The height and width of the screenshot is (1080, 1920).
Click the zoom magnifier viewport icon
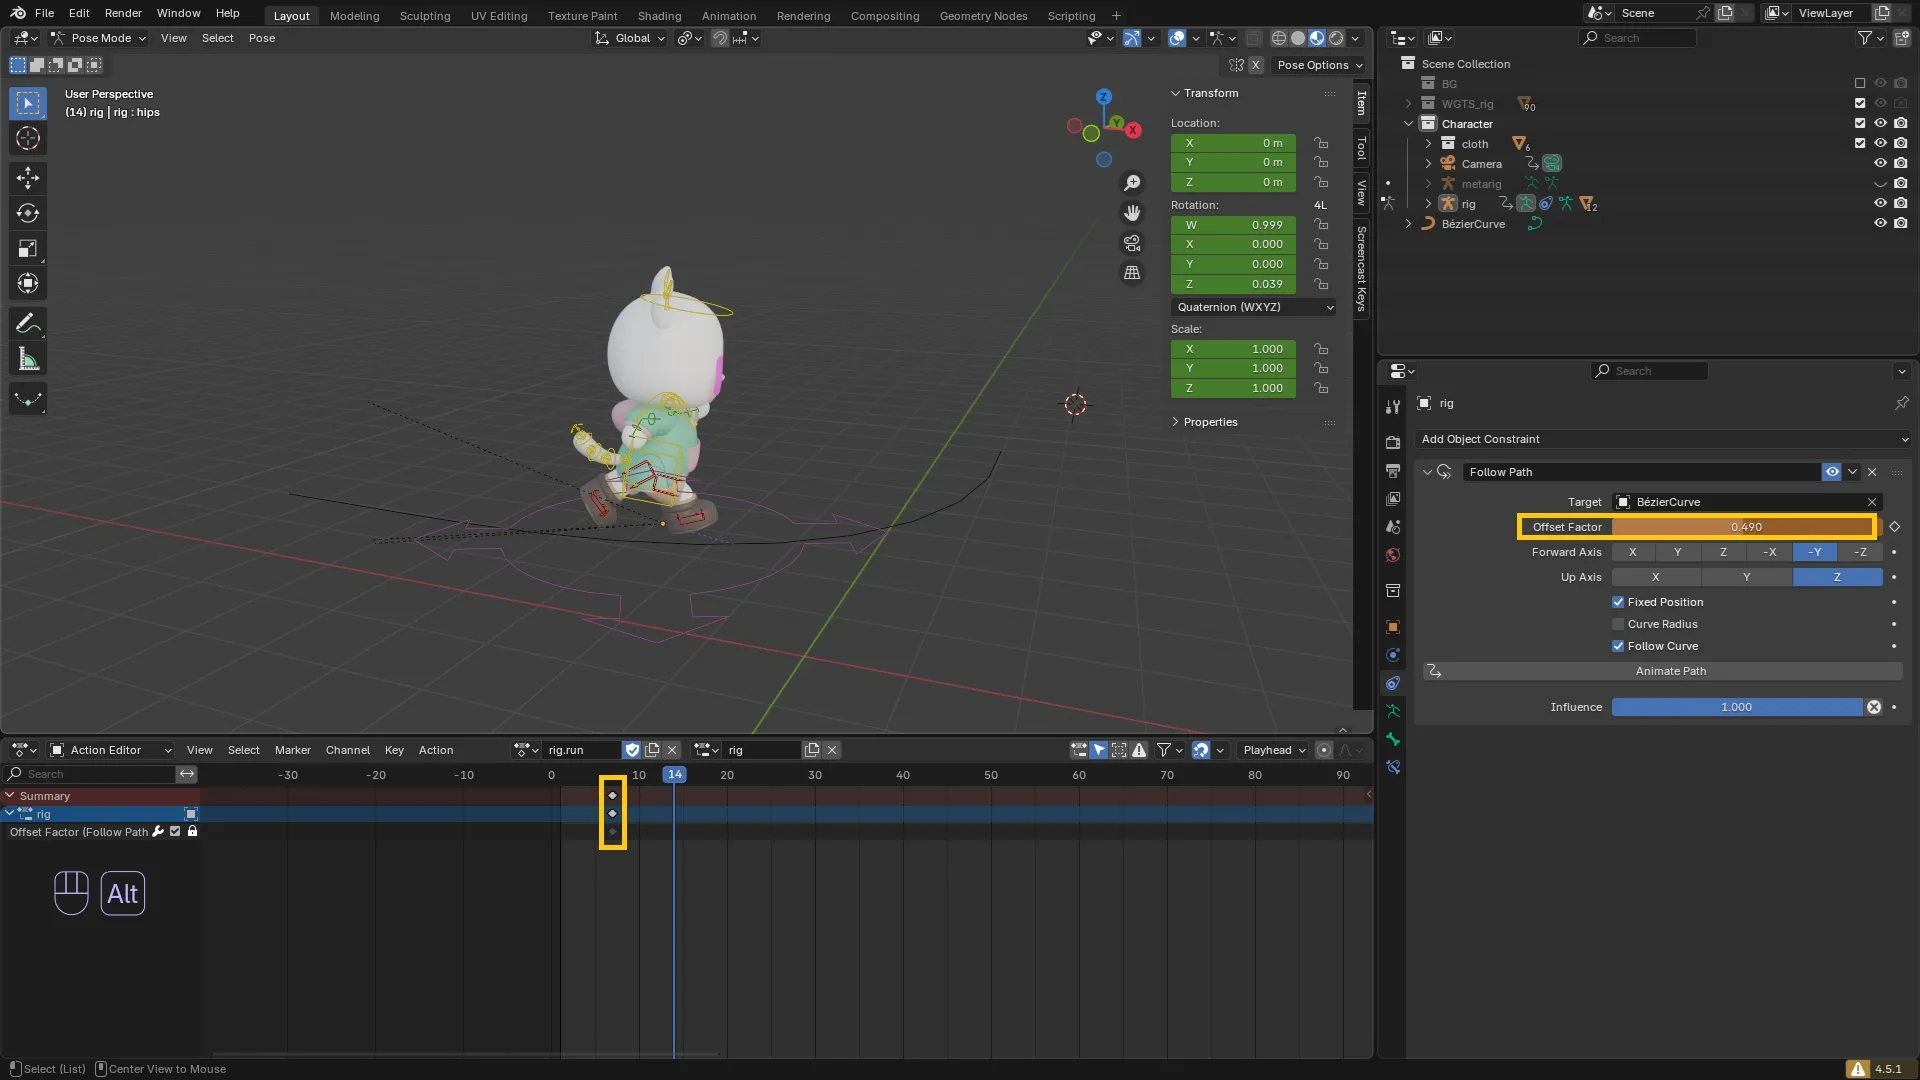(x=1132, y=183)
